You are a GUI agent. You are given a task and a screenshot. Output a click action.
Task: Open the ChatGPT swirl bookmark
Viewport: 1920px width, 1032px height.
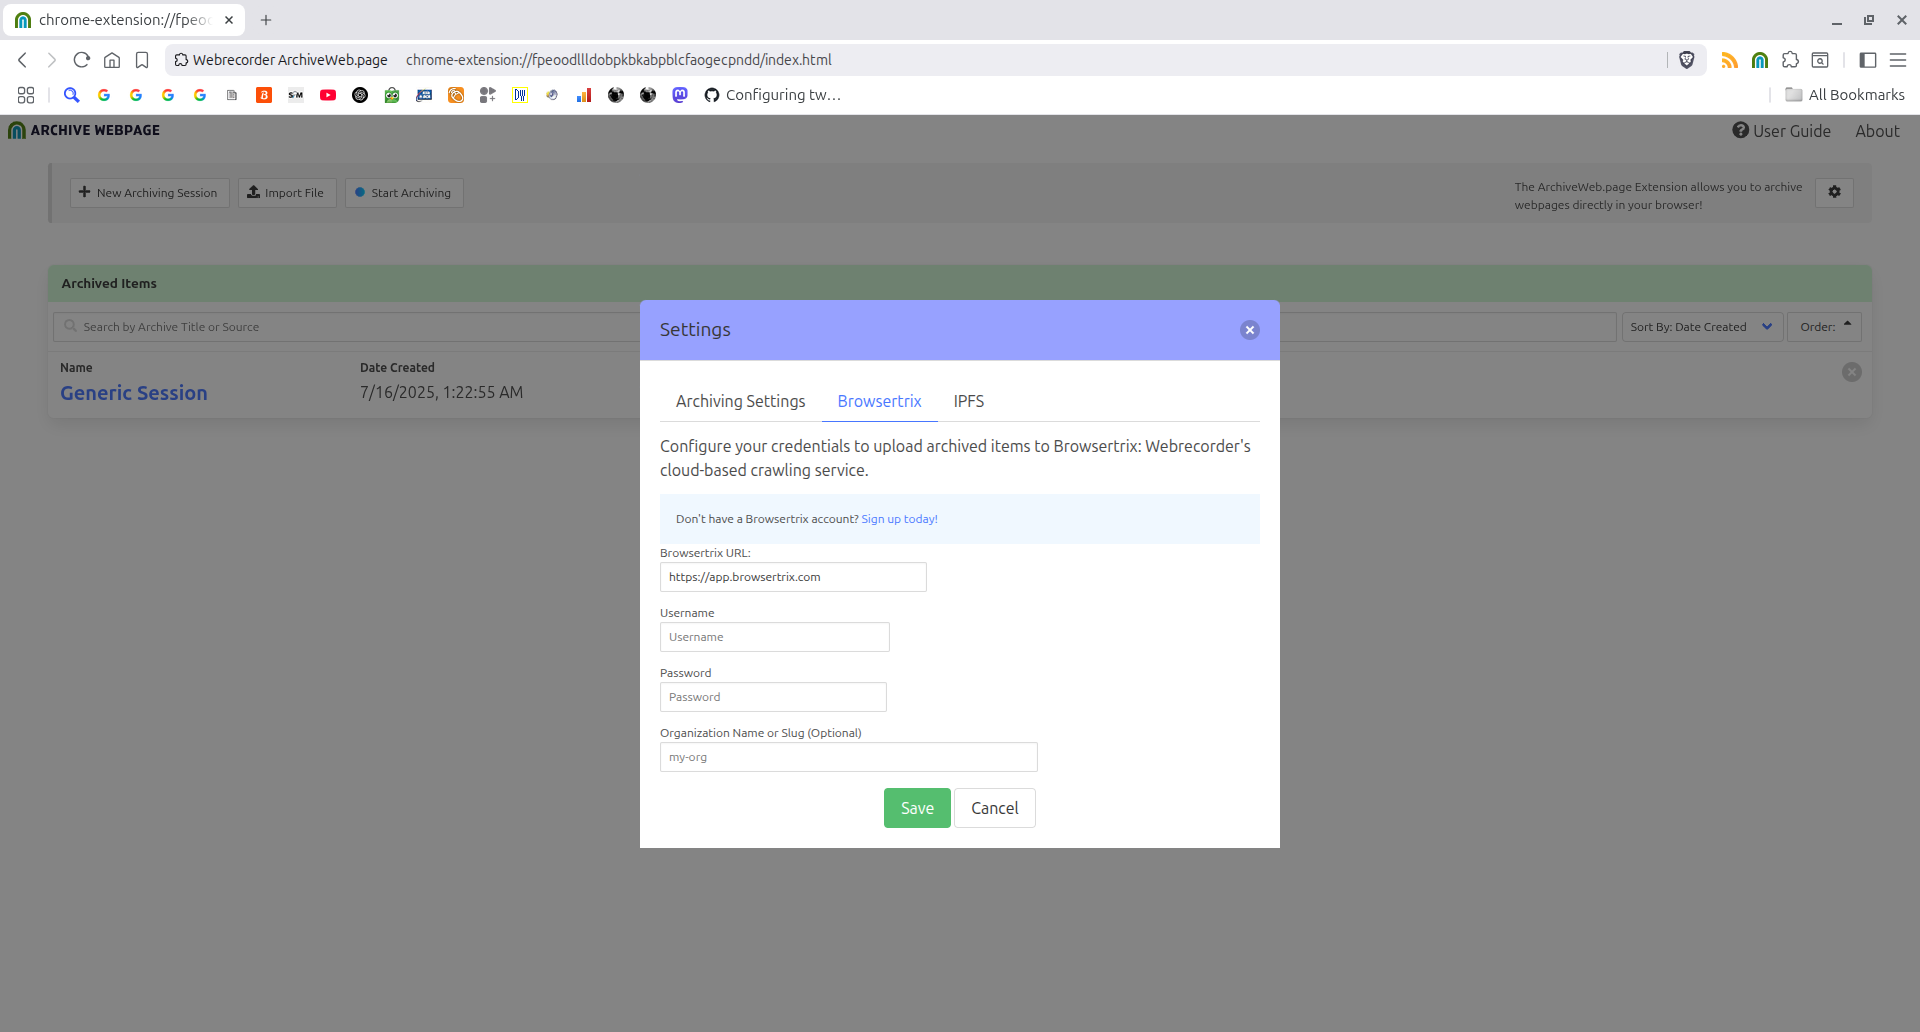click(x=360, y=95)
